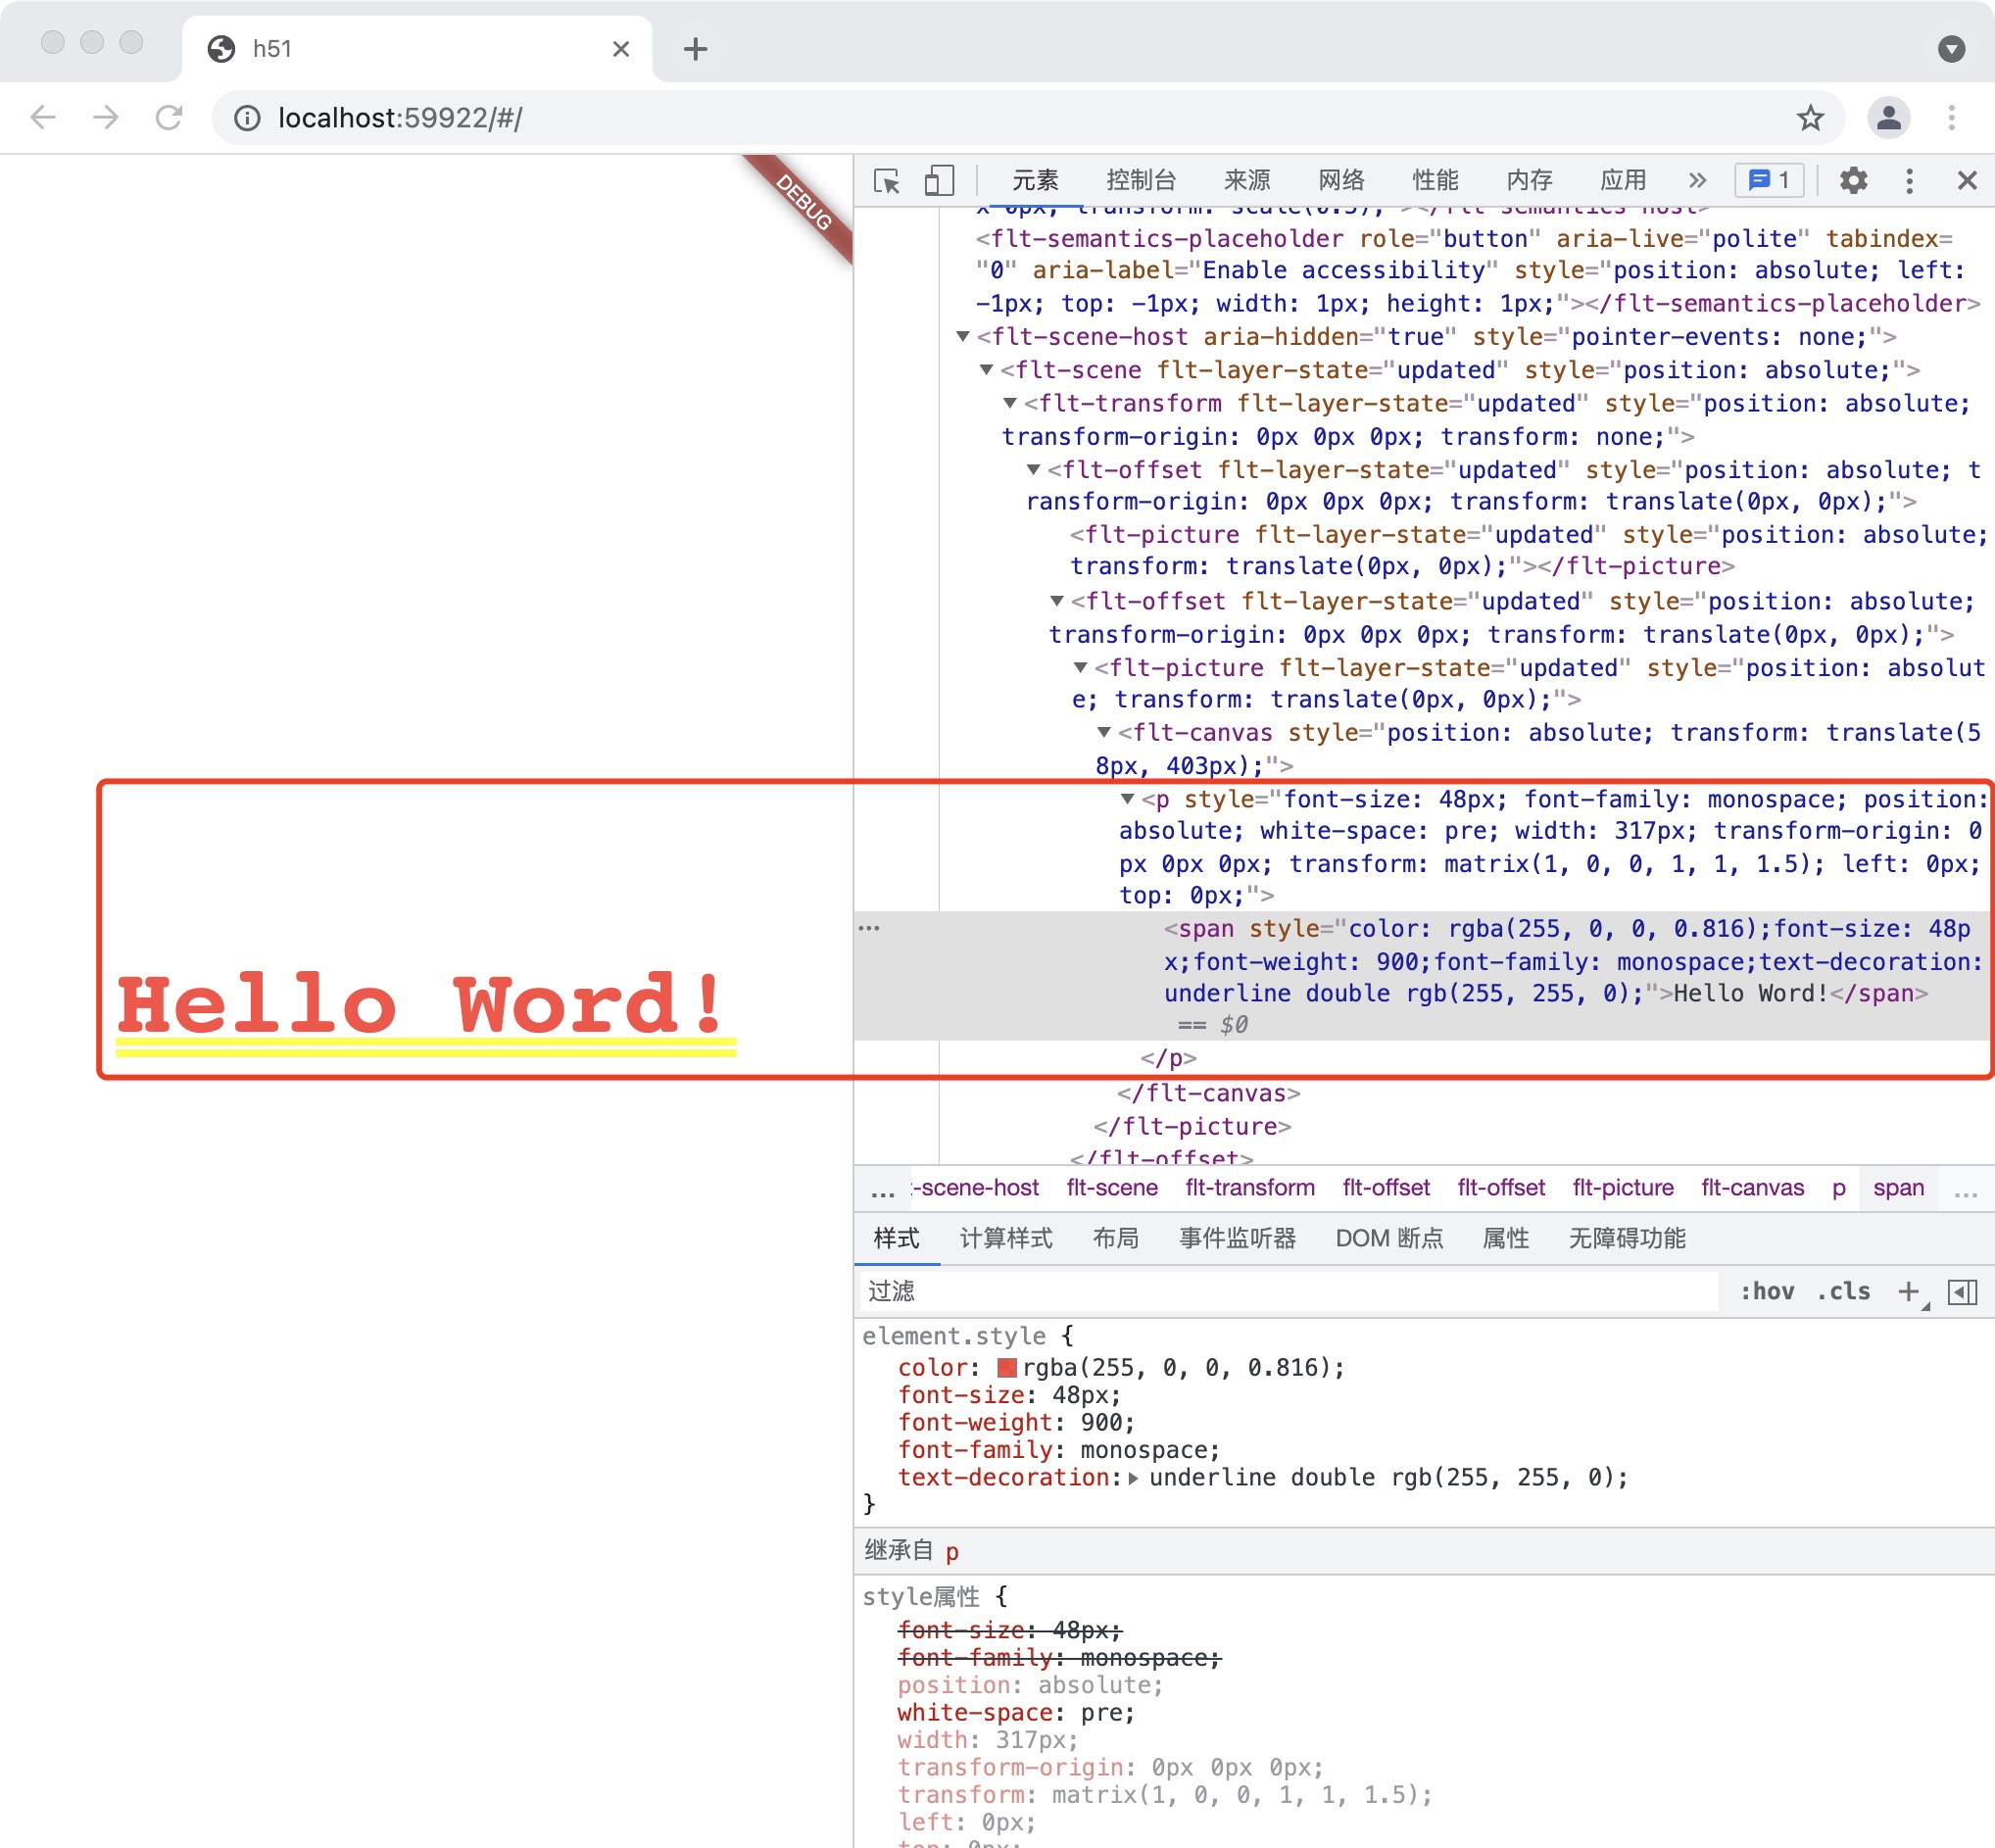This screenshot has width=1995, height=1848.
Task: Toggle the .cls class editor
Action: click(1843, 1291)
